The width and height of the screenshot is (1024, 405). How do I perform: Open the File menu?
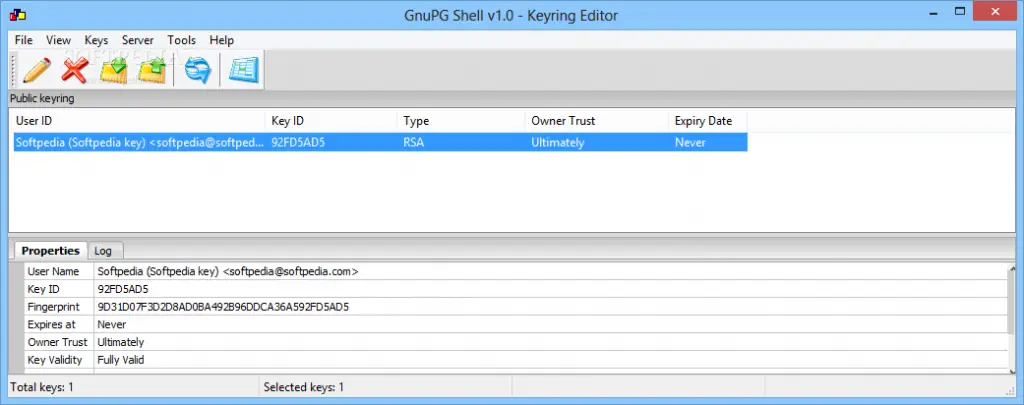click(24, 40)
